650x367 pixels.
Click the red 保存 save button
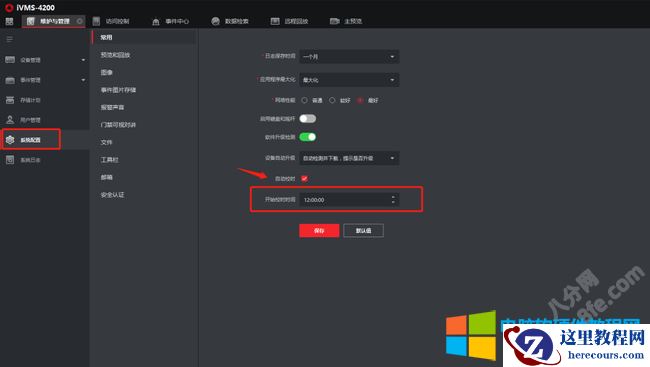319,231
